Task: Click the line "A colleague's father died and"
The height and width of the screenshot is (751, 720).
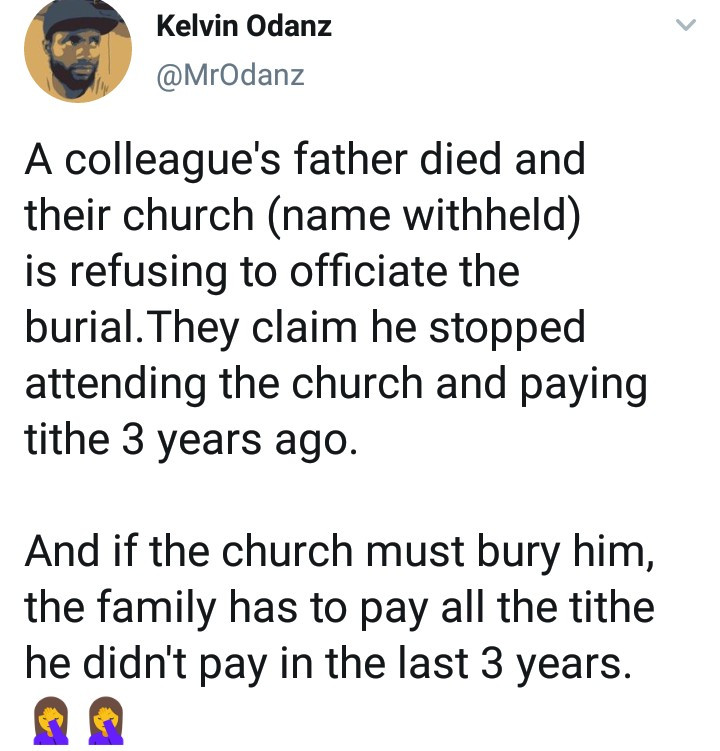Action: tap(305, 162)
